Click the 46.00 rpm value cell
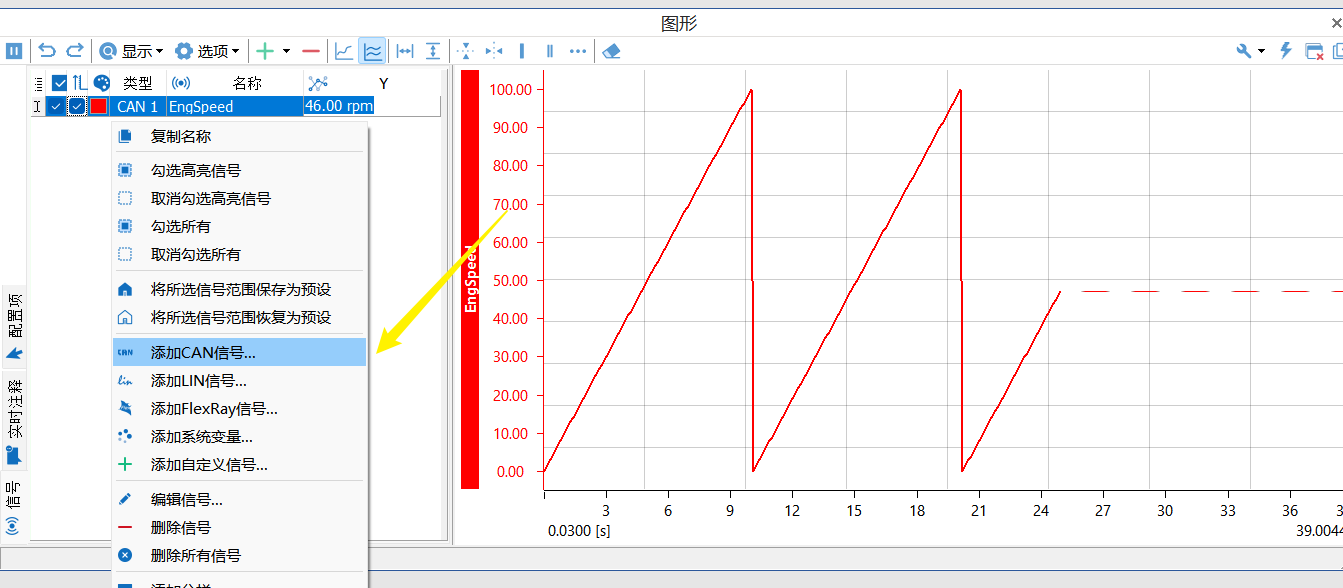Viewport: 1343px width, 588px height. [x=339, y=106]
